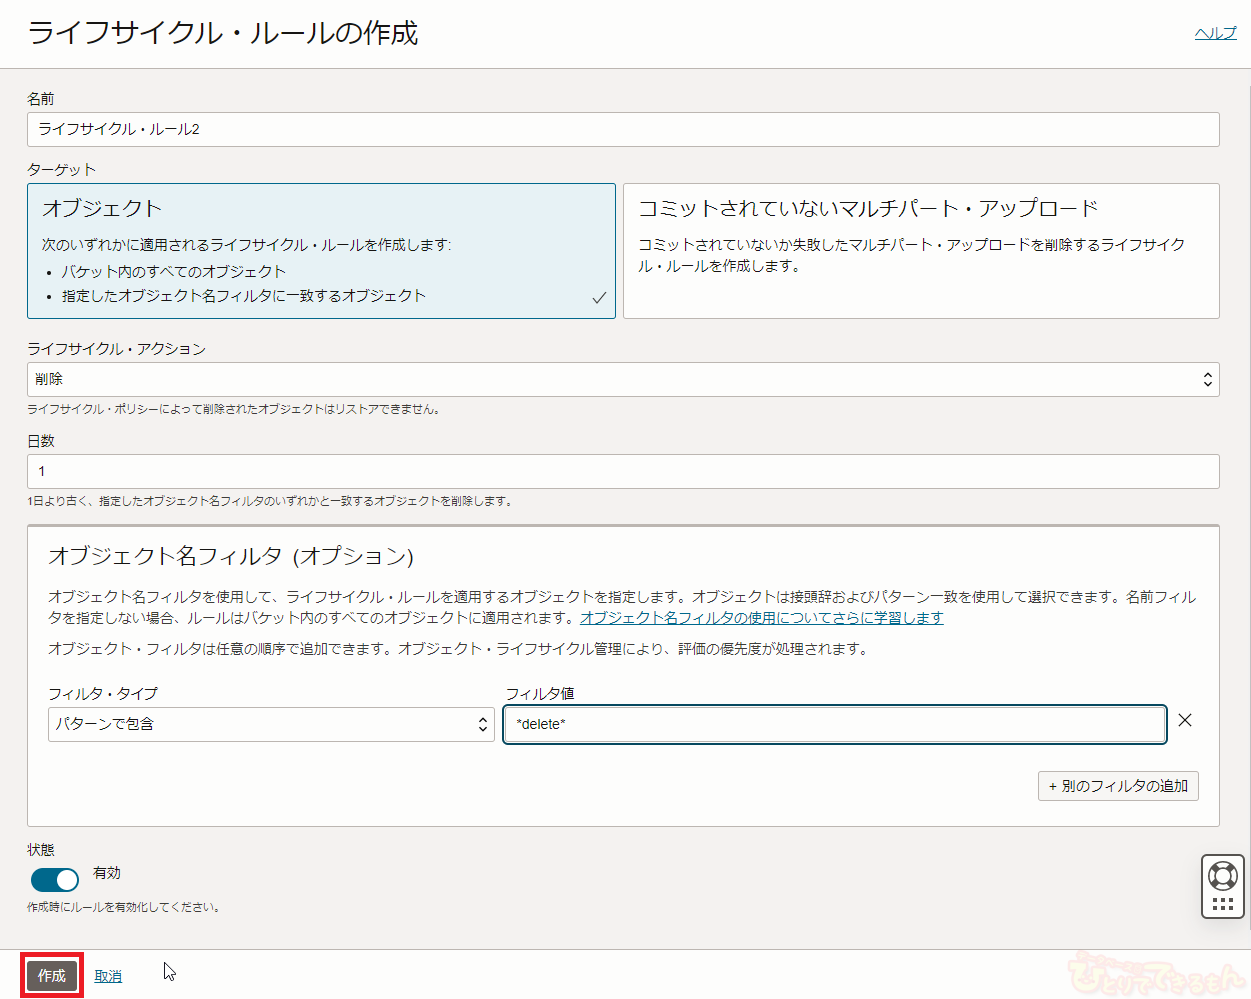Click the フィルタ値 field containing *delete*
Image resolution: width=1251 pixels, height=999 pixels.
[834, 725]
